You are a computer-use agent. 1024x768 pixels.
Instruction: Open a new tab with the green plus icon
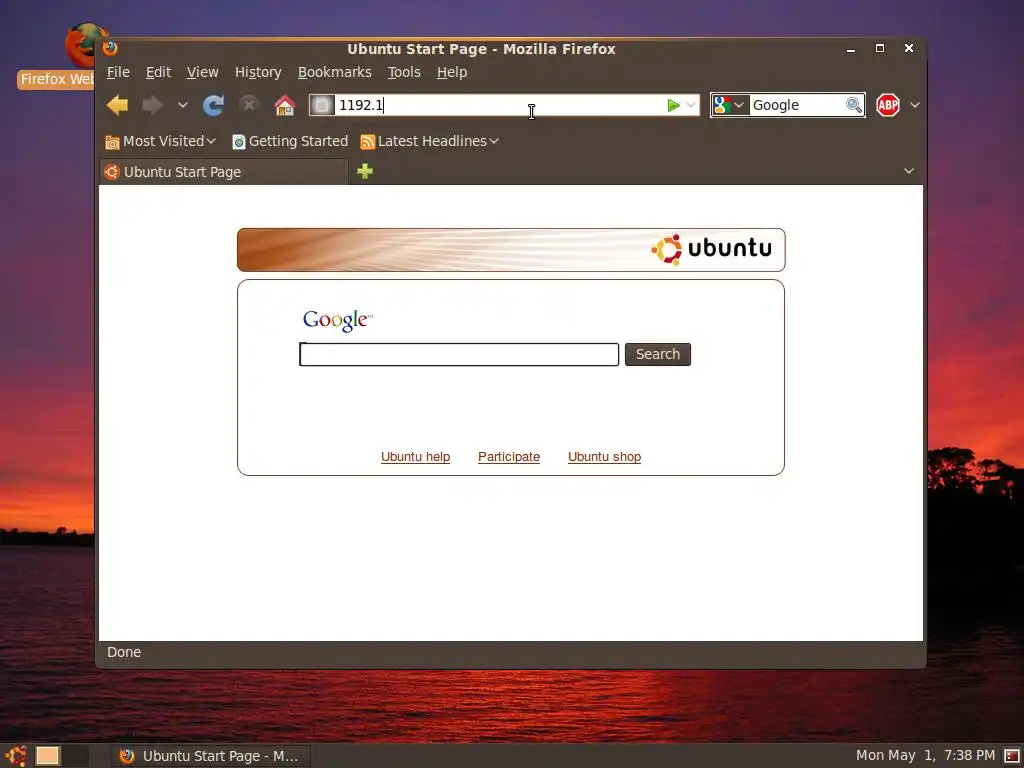[365, 171]
